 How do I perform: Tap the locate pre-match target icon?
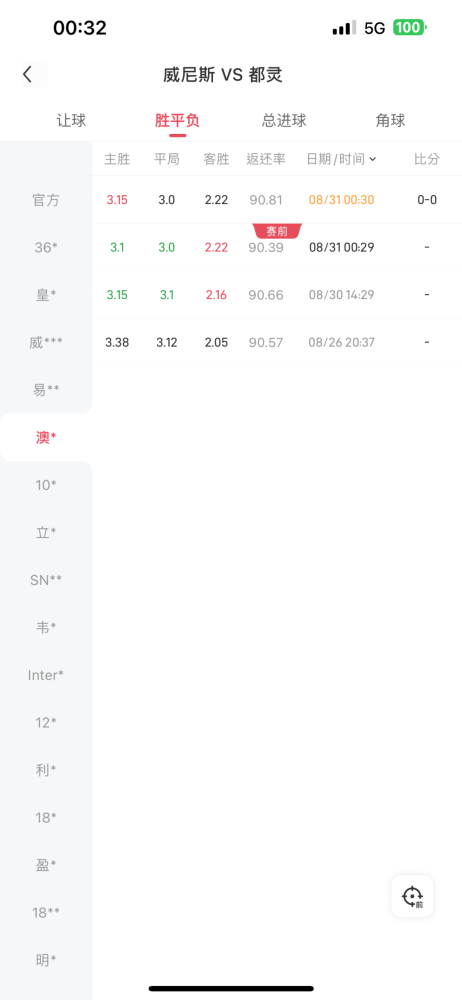coord(412,896)
